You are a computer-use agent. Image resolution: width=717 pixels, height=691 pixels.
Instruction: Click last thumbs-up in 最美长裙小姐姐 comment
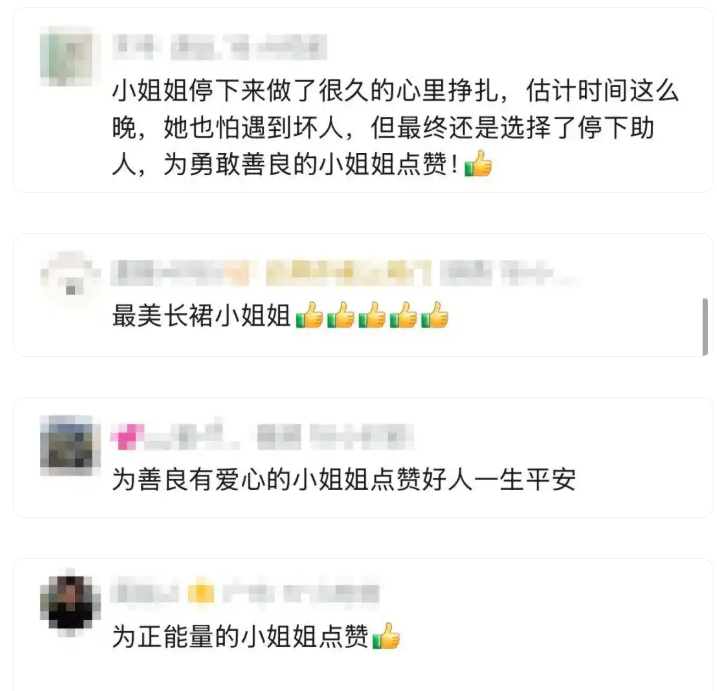(434, 316)
